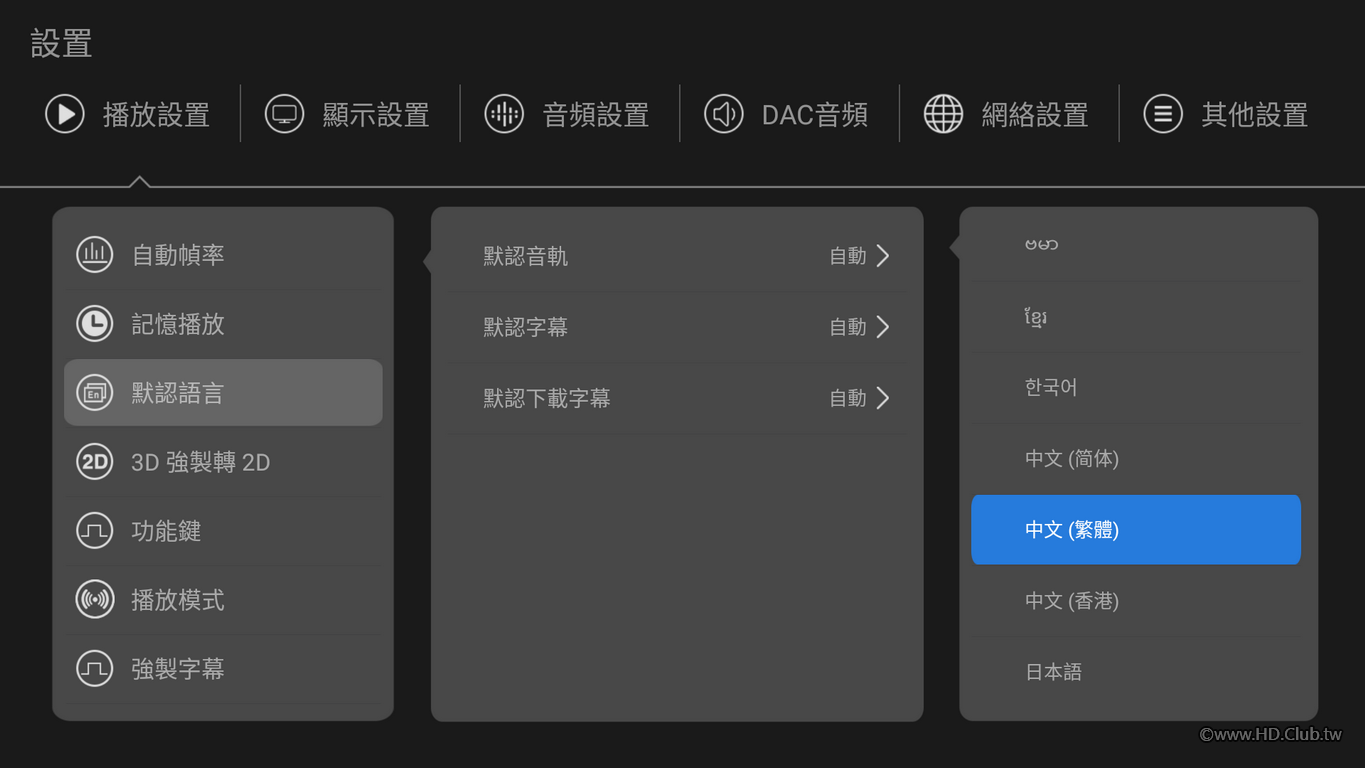Choose 中文 (简体) language option
The image size is (1365, 768).
click(1136, 458)
